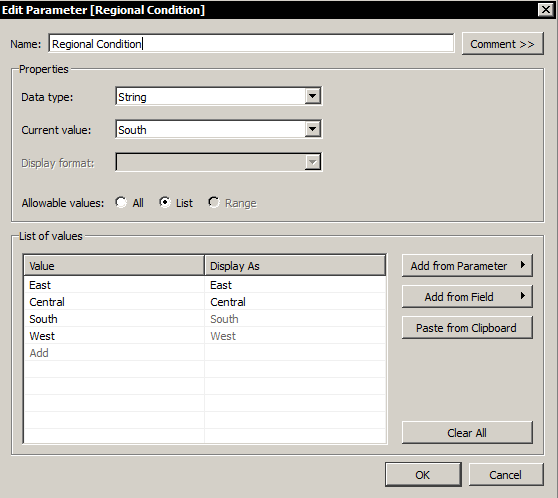Open the Data type dropdown arrow
This screenshot has width=558, height=498.
pos(312,96)
